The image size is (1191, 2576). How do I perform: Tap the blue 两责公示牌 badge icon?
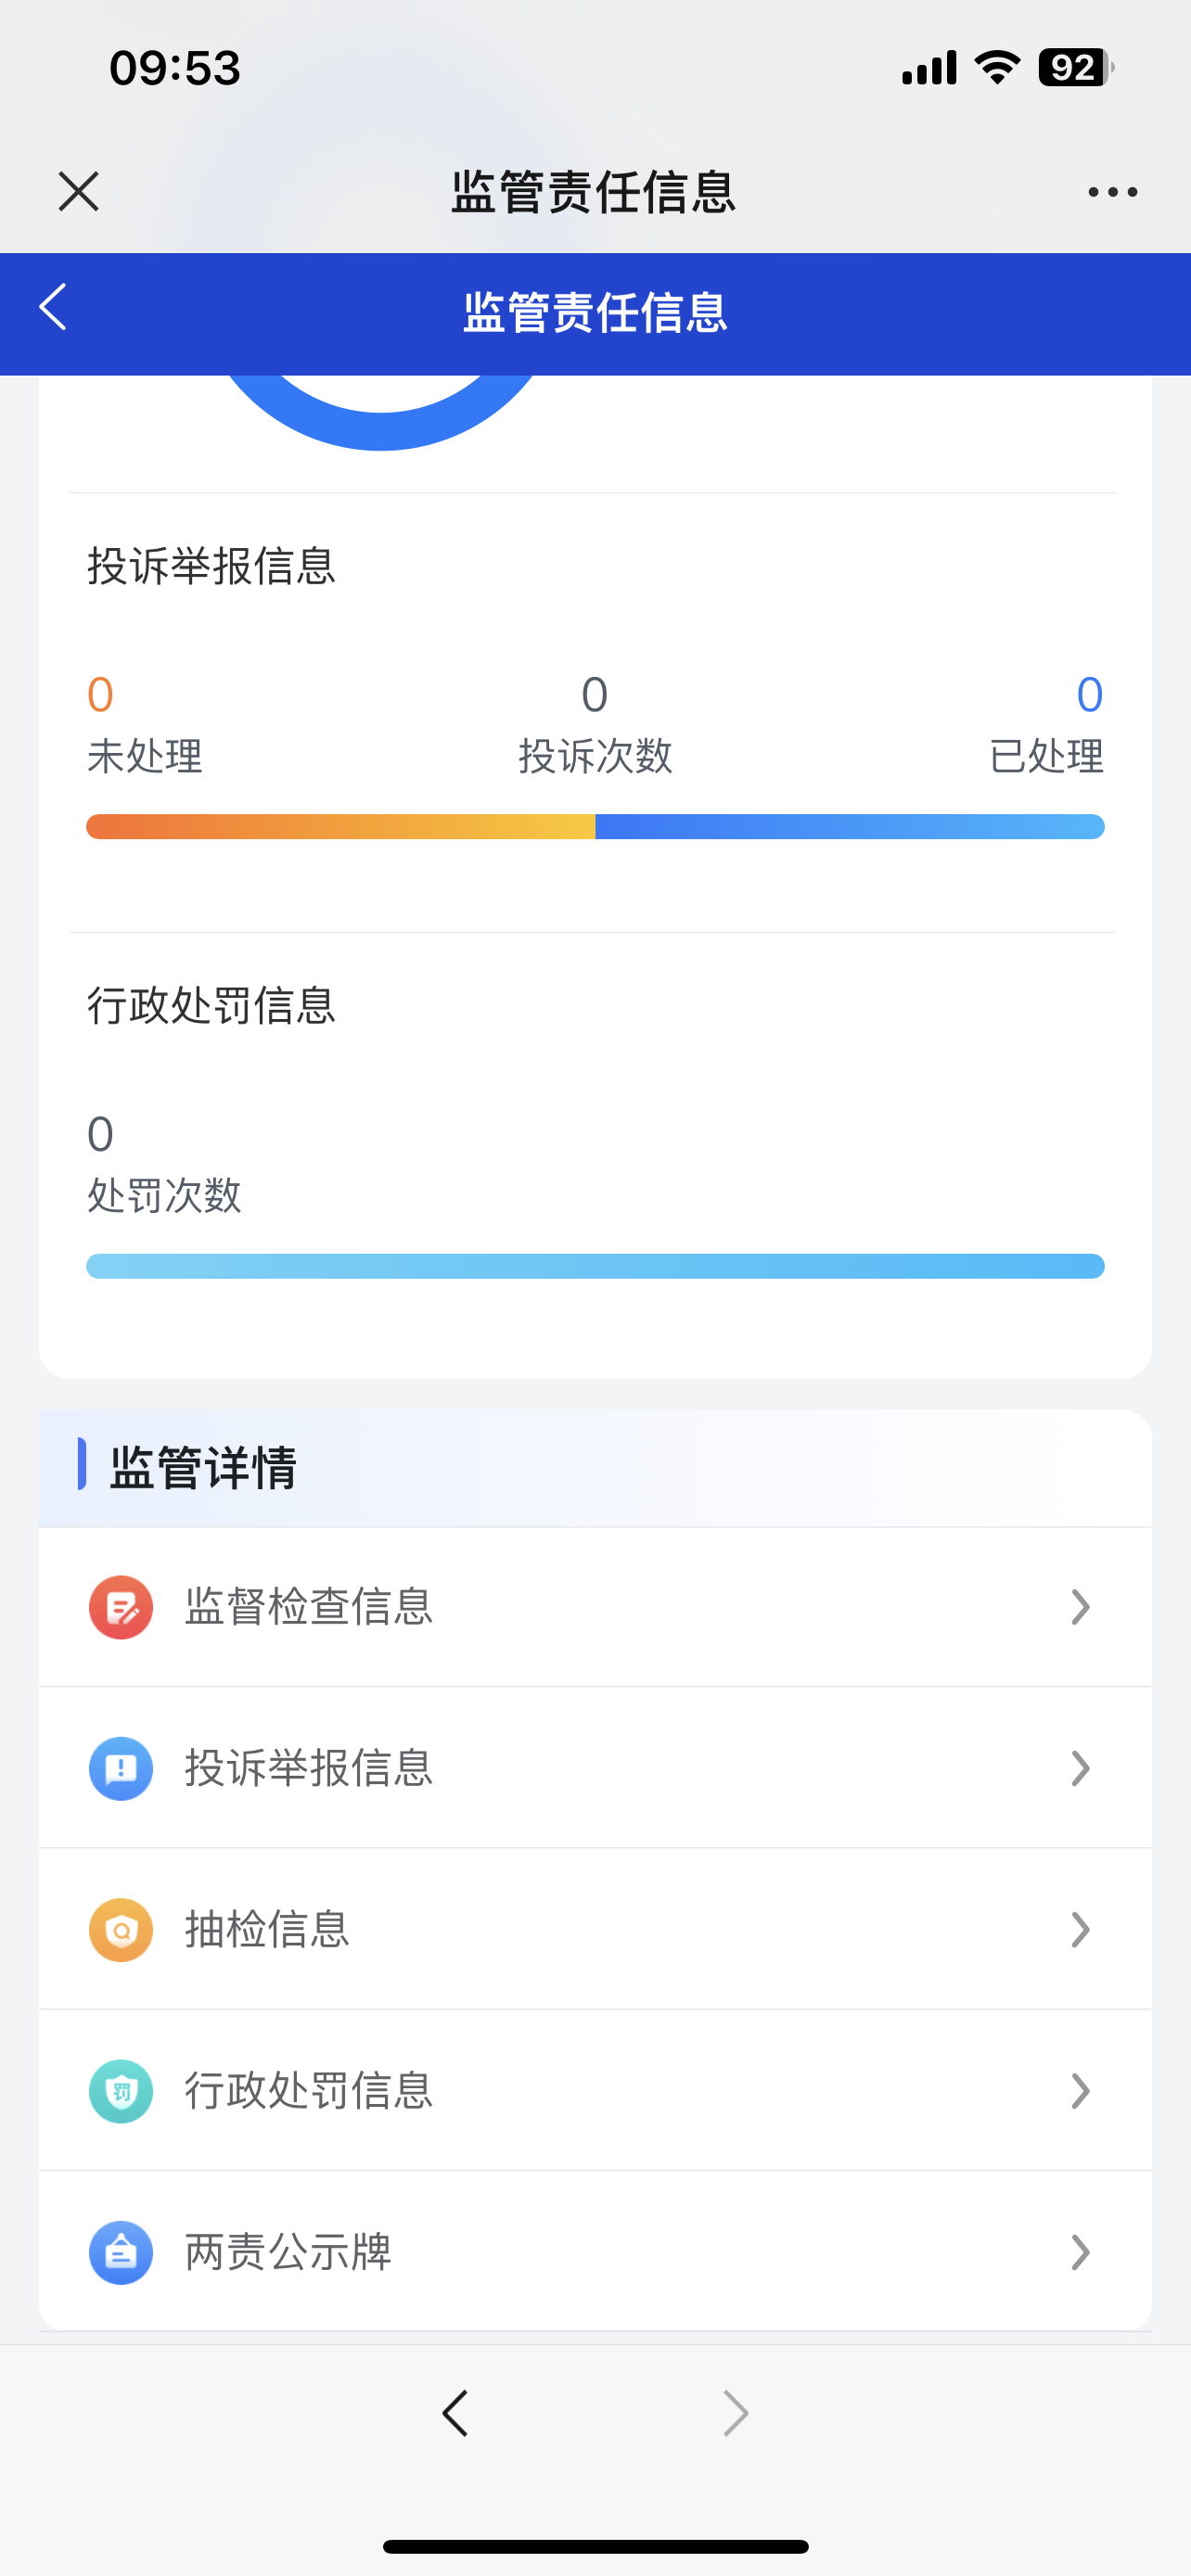point(121,2252)
